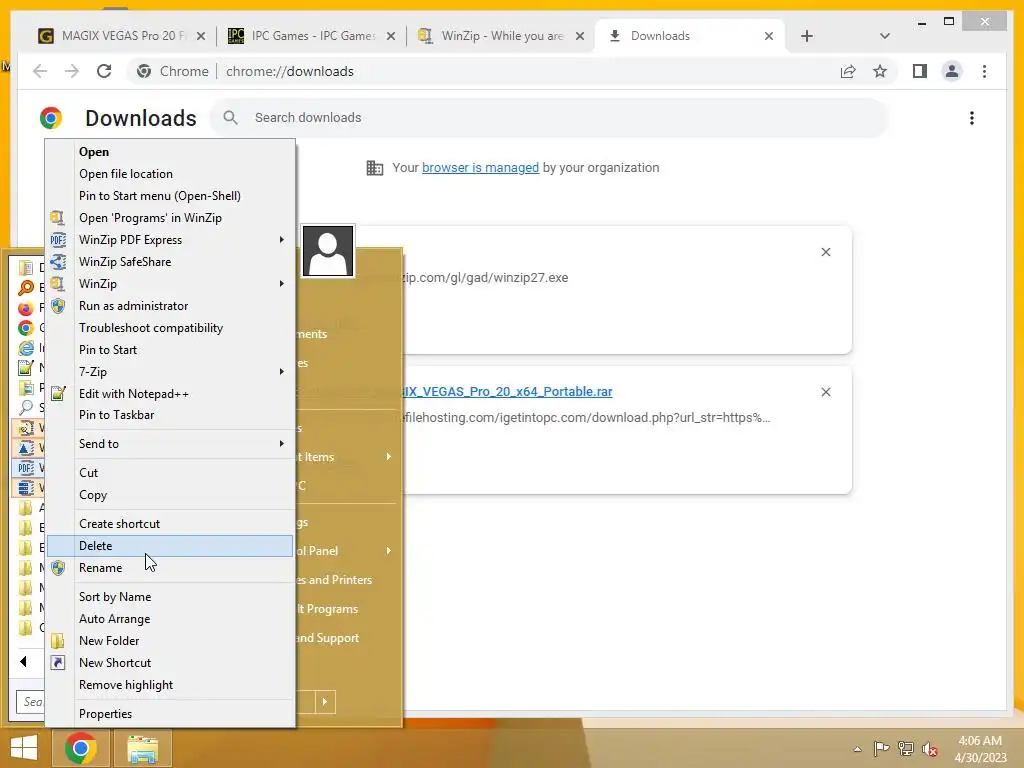Choose New Shortcut
Viewport: 1024px width, 768px height.
170,662
